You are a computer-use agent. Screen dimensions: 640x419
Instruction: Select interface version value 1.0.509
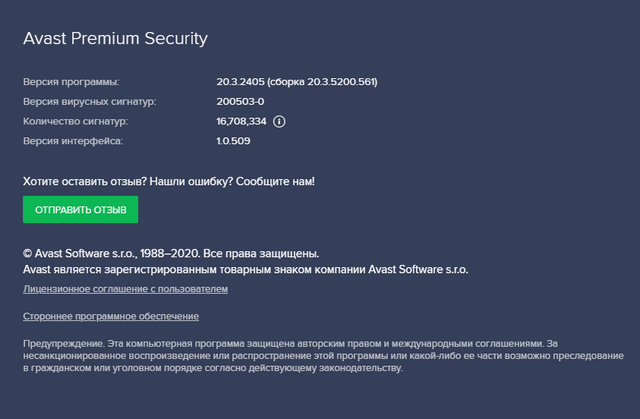(233, 141)
